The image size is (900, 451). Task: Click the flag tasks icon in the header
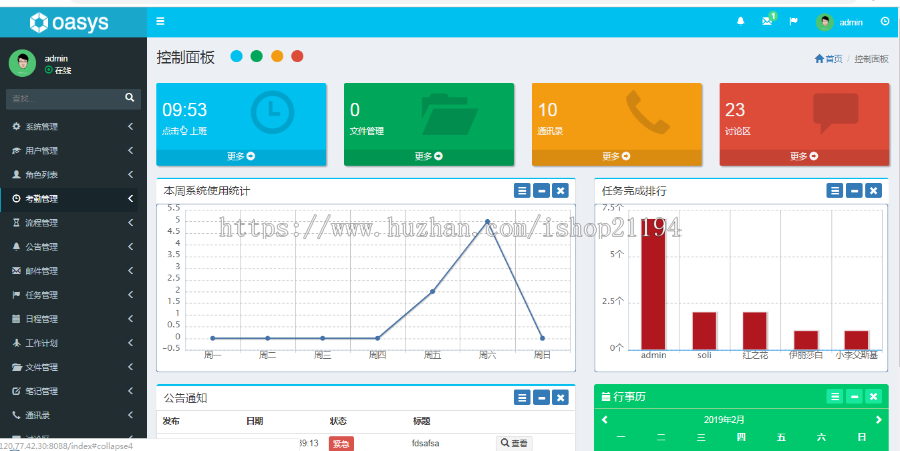point(793,21)
